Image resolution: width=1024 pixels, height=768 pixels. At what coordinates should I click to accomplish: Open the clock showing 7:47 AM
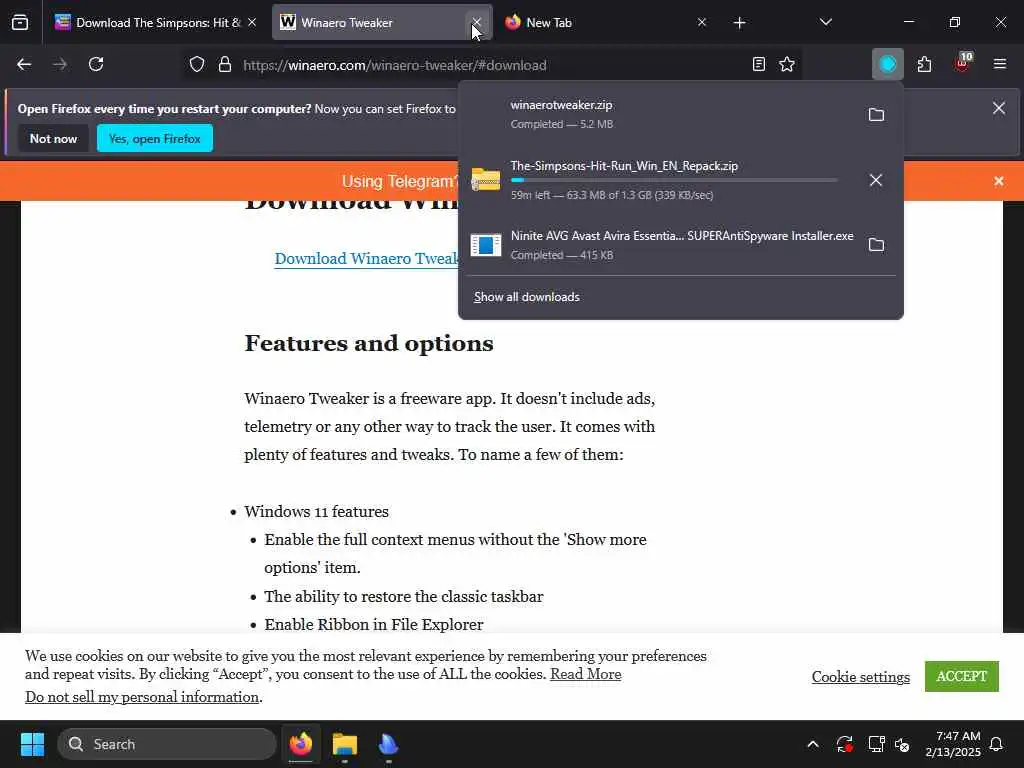click(x=953, y=744)
